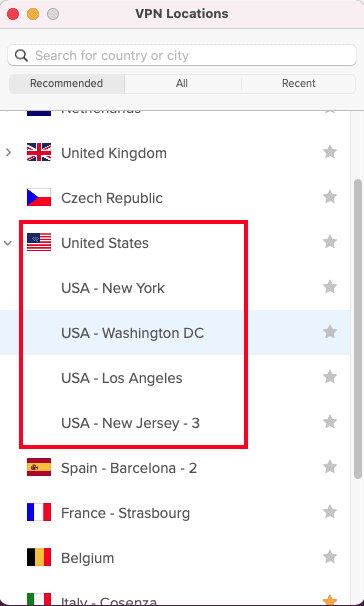
Task: Favorite United Kingdom with its star
Action: (330, 152)
